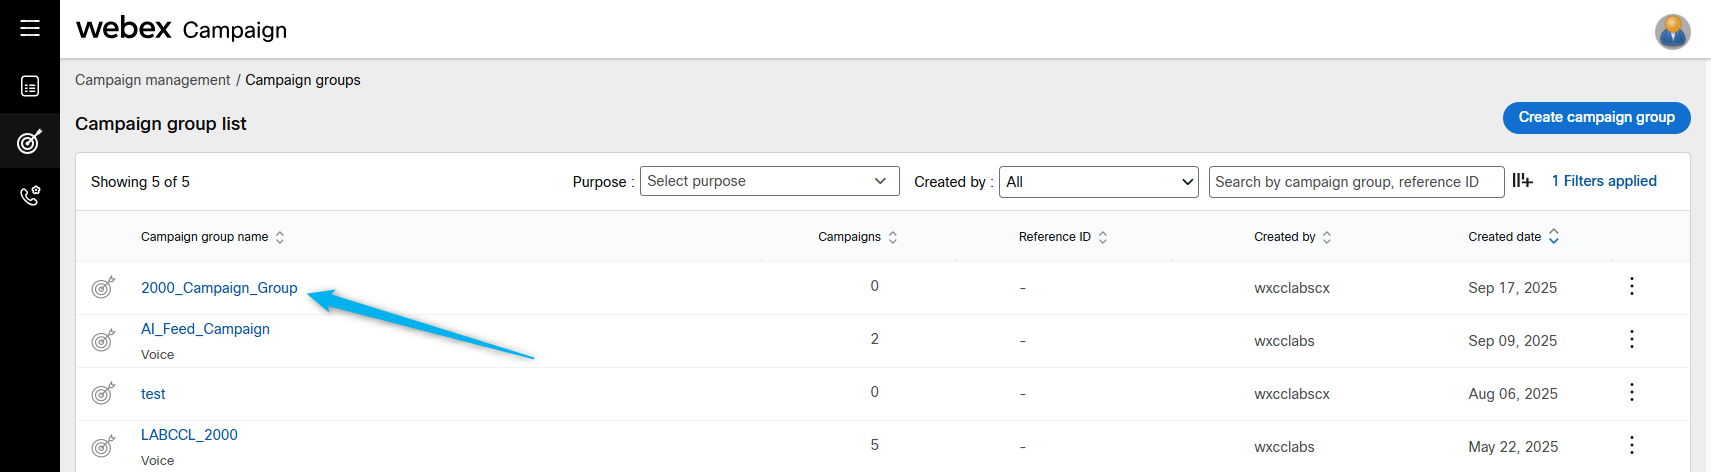Open the Created by All dropdown
The width and height of the screenshot is (1711, 472).
pyautogui.click(x=1098, y=182)
